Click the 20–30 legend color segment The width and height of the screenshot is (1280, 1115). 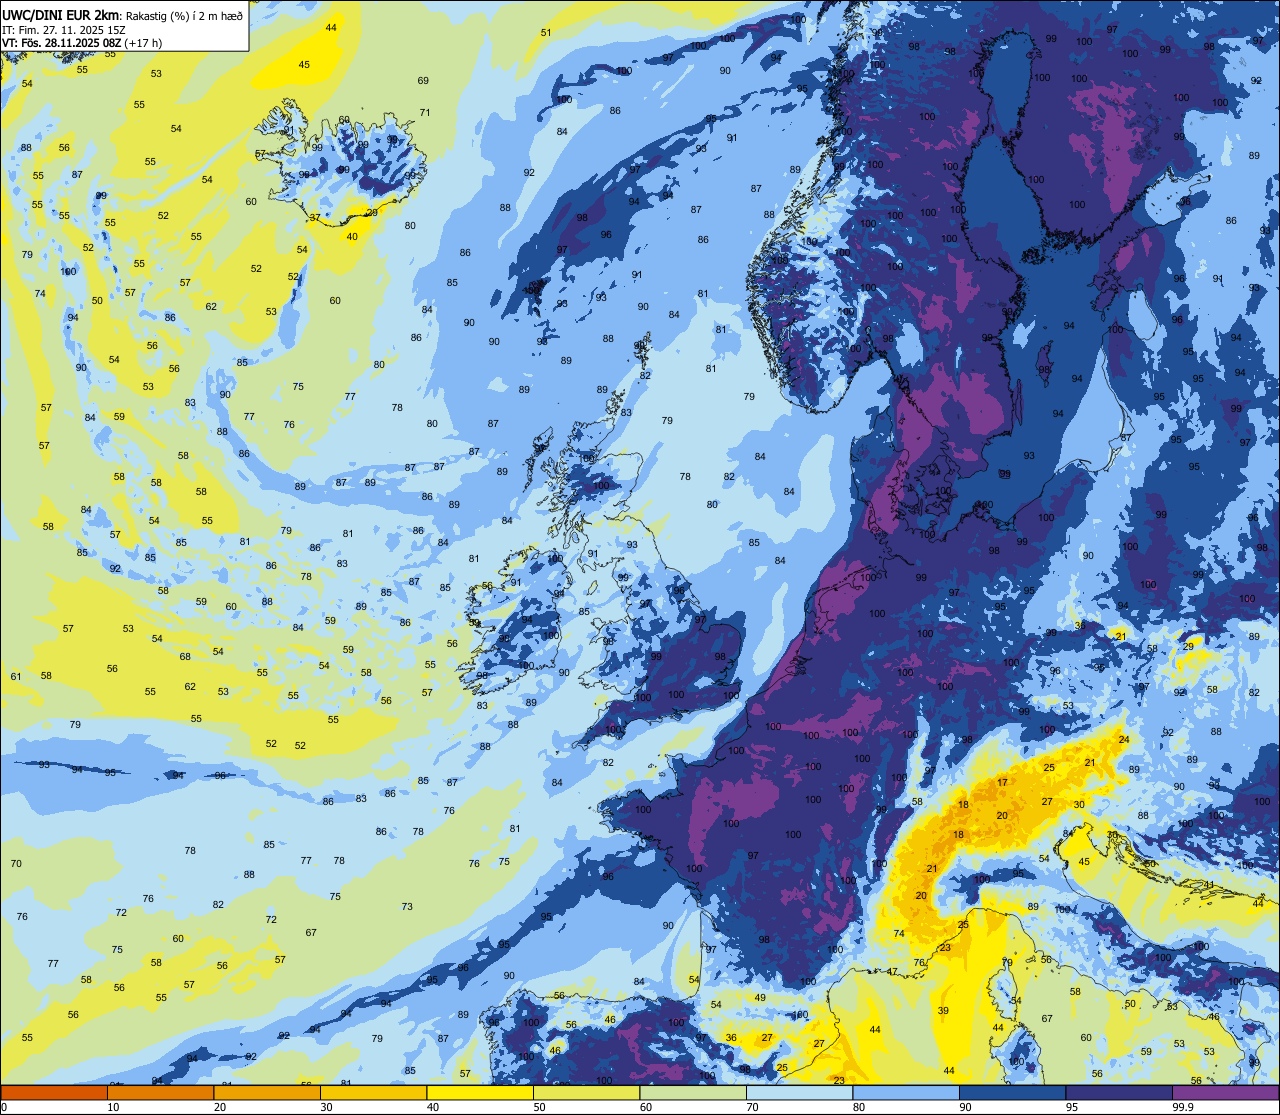[267, 1092]
